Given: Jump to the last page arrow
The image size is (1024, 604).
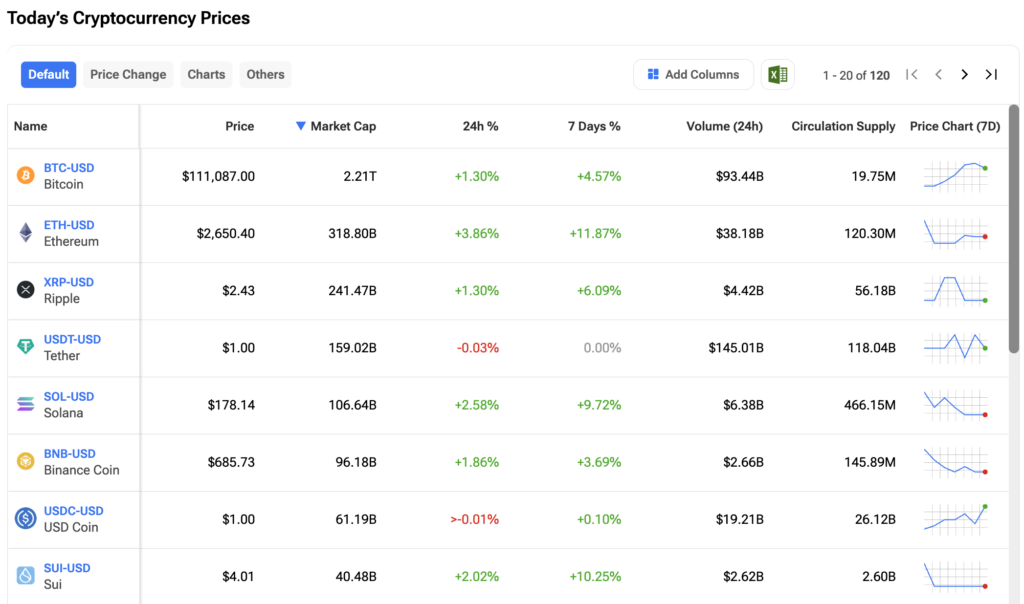Looking at the screenshot, I should pos(991,74).
